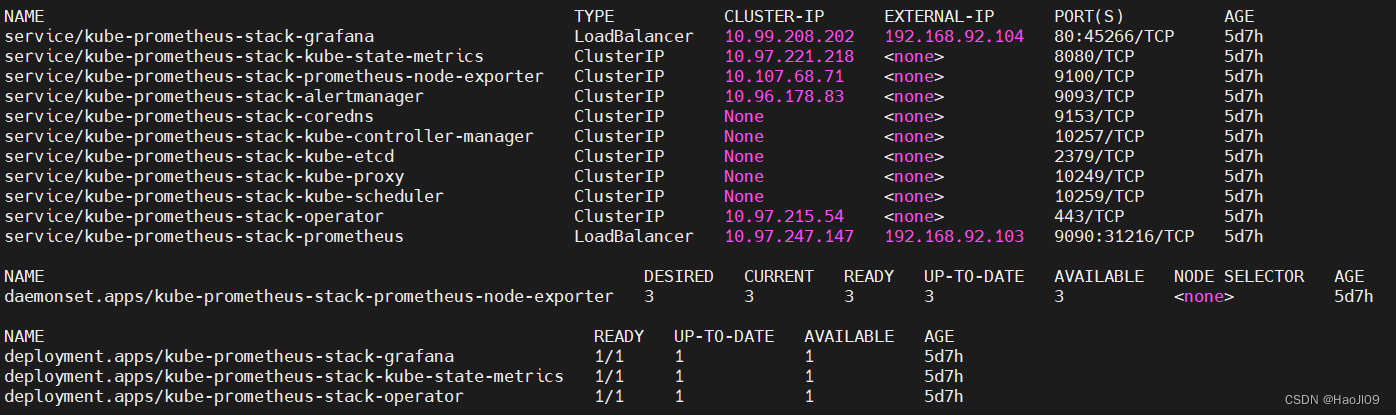Screen dimensions: 1396x415
Task: Click external IP 192.168.92.104
Action: click(x=954, y=36)
